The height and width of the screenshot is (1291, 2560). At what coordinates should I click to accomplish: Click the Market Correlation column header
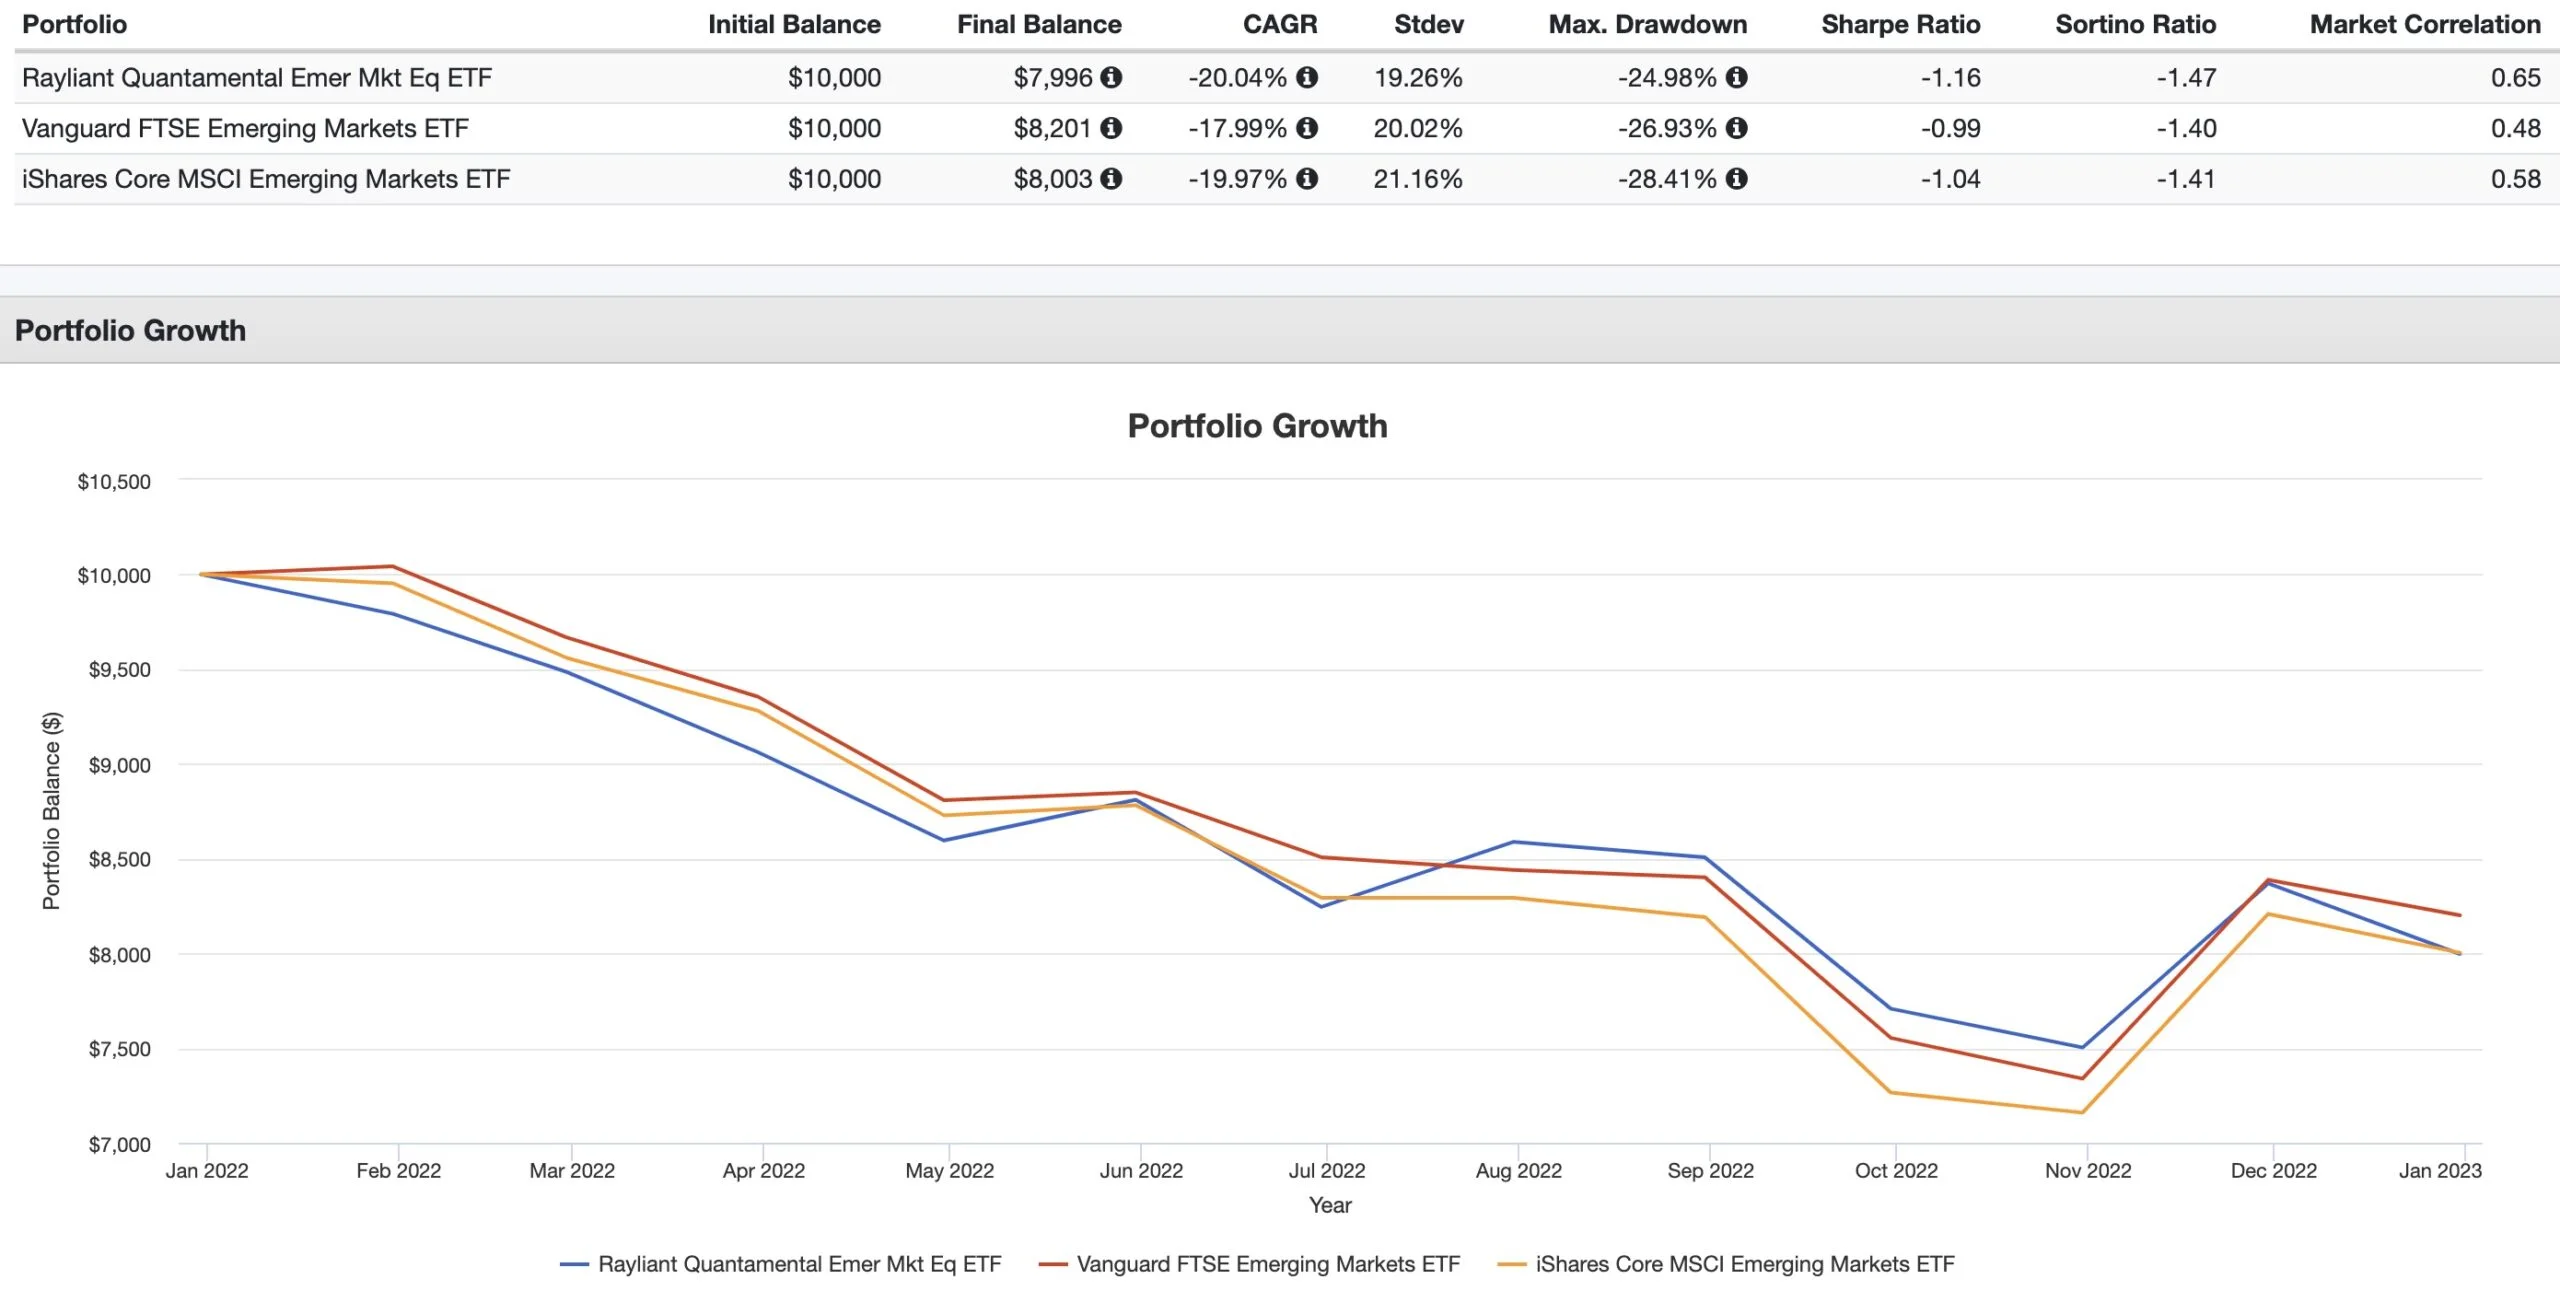coord(2425,24)
